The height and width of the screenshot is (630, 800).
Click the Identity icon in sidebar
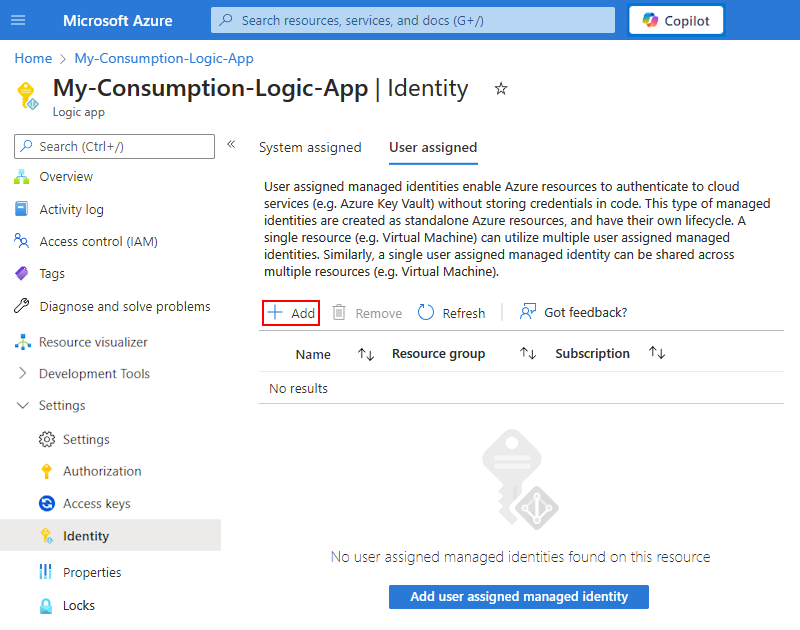coord(46,536)
